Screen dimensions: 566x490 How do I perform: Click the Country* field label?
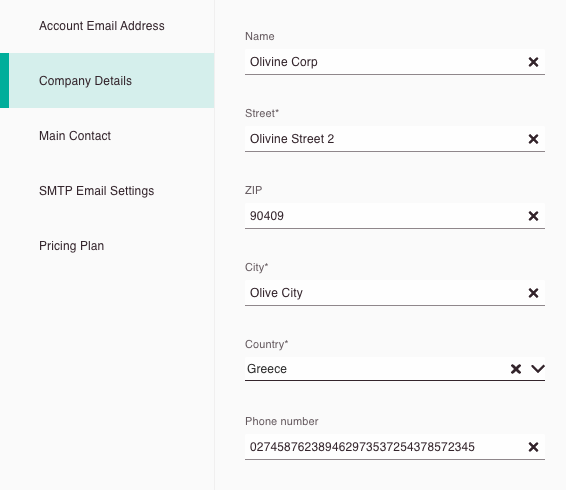click(266, 344)
